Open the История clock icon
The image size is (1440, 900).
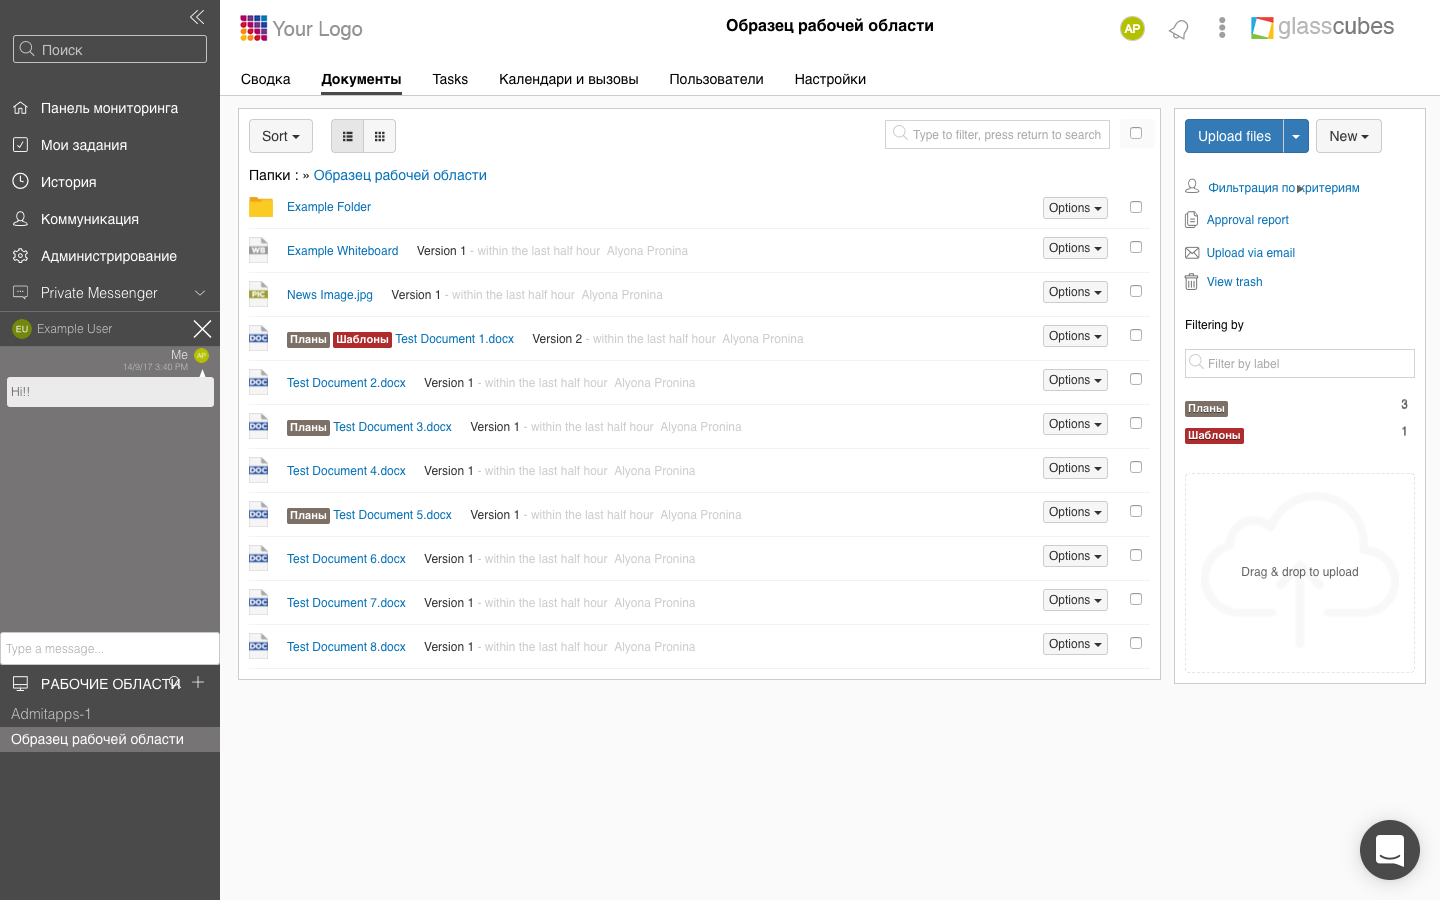coord(20,182)
